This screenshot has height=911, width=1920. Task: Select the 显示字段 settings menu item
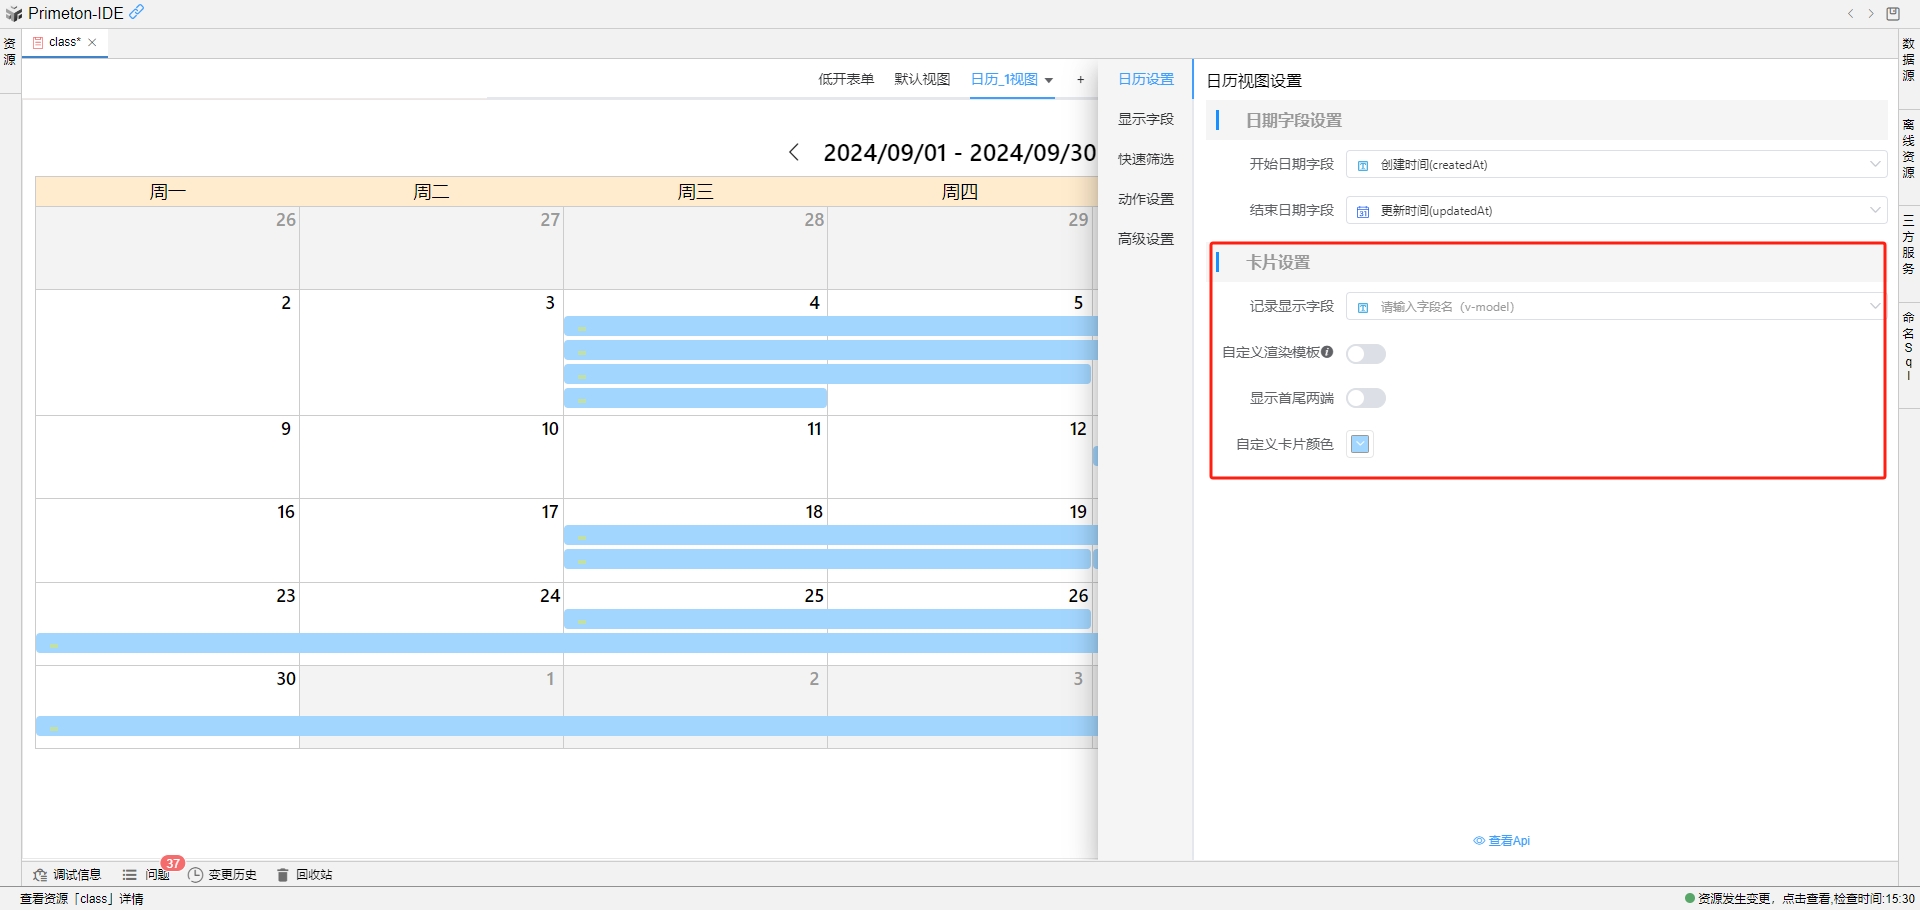(1146, 118)
